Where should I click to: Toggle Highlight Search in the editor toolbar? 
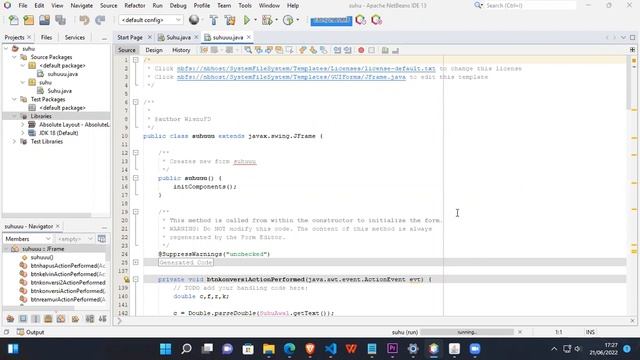tap(279, 50)
